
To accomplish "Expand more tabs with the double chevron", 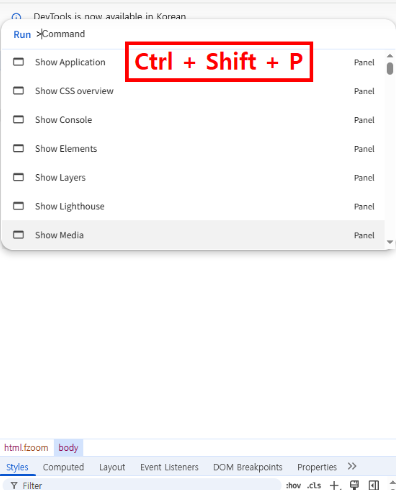I will click(x=352, y=466).
